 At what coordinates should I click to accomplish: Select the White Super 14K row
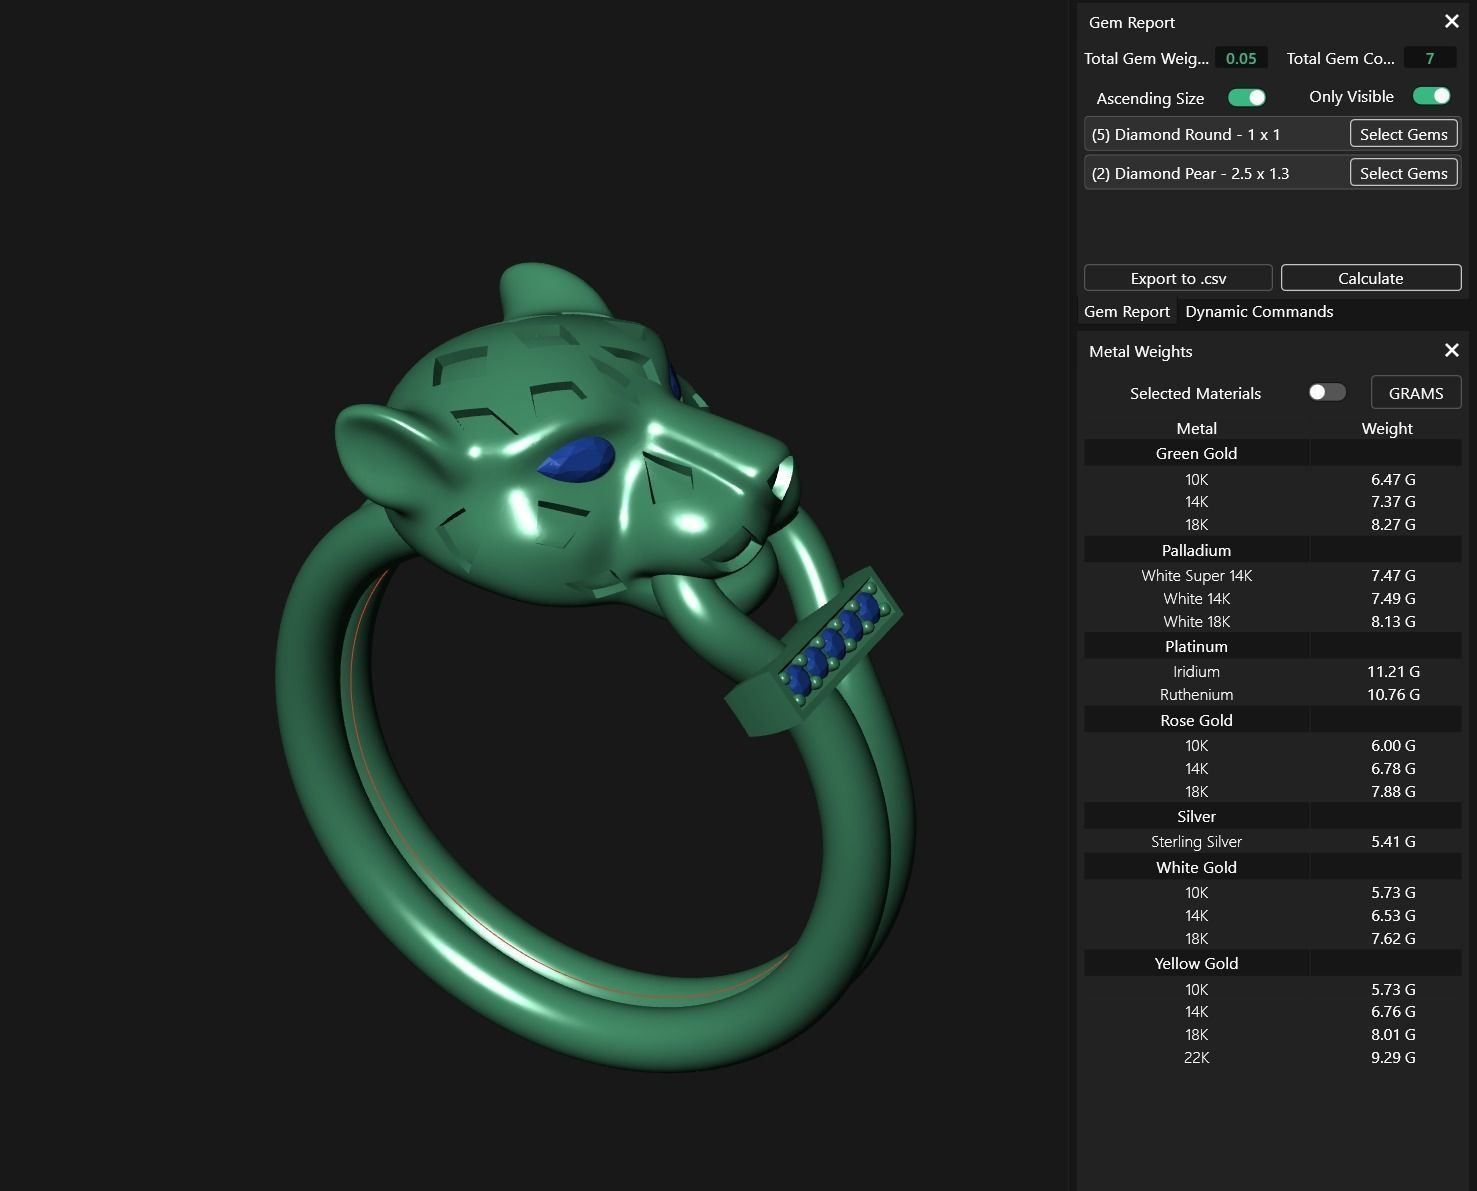[1272, 575]
